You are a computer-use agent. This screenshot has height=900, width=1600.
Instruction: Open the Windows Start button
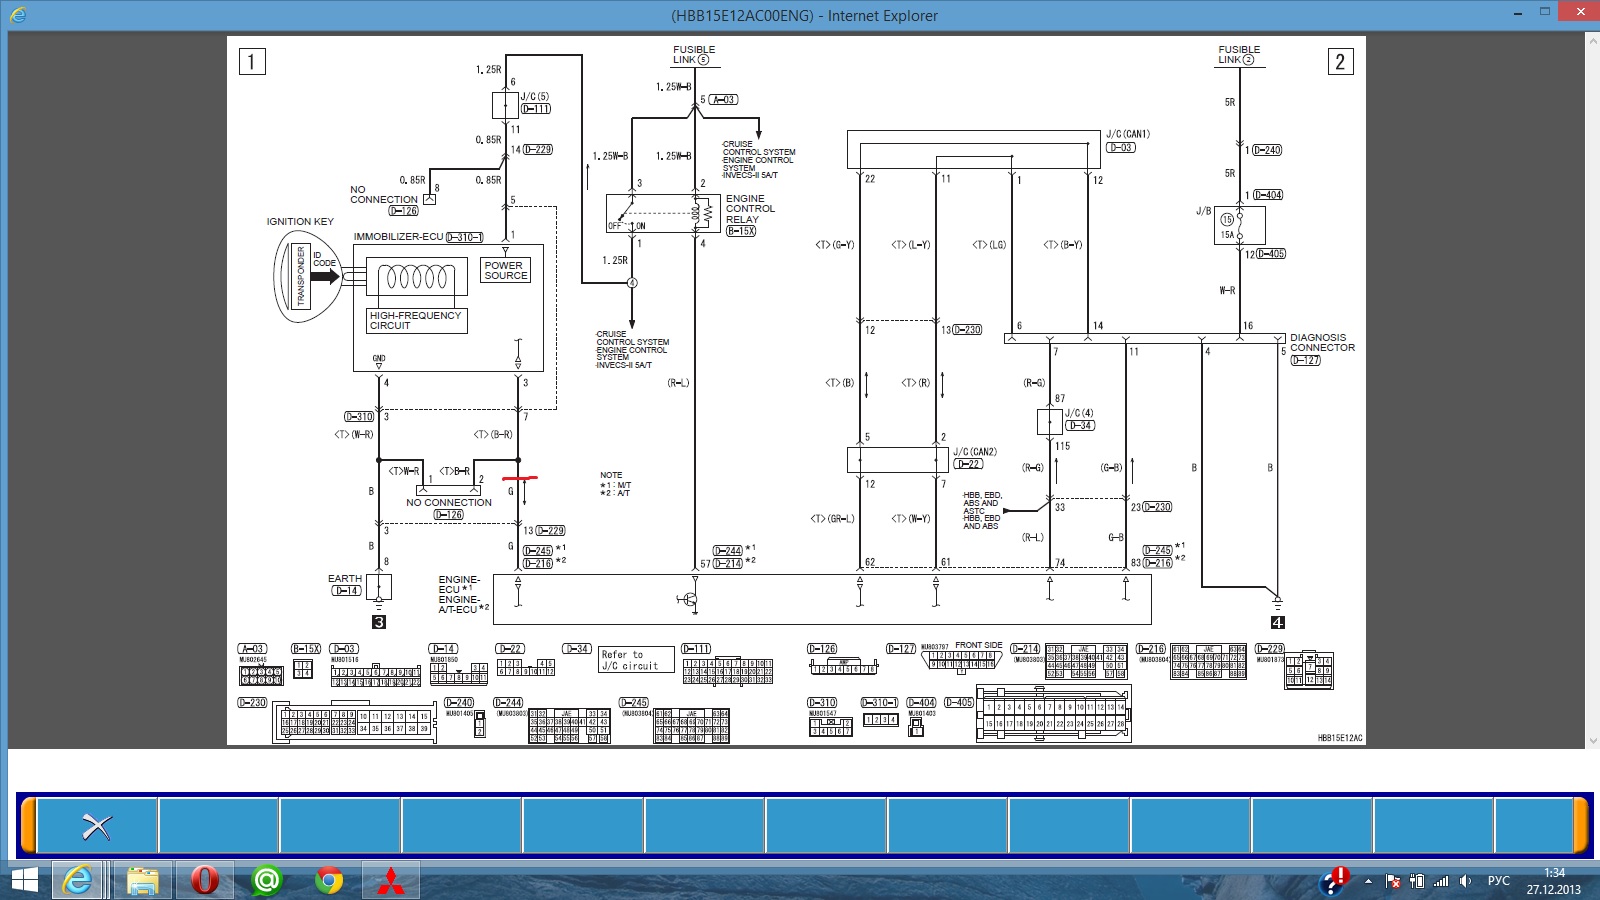24,881
